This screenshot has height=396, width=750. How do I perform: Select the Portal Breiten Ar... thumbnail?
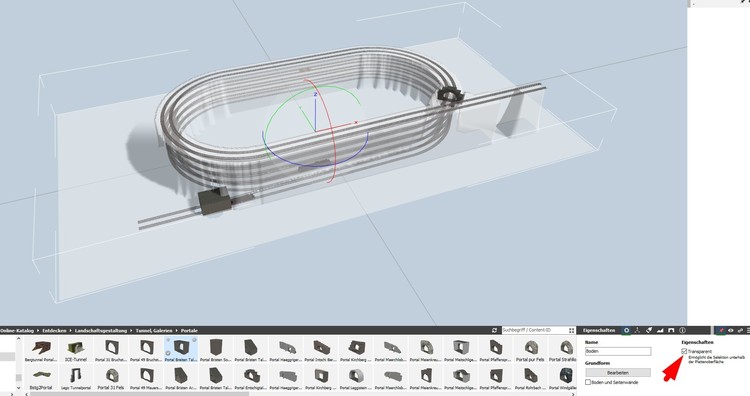click(181, 378)
